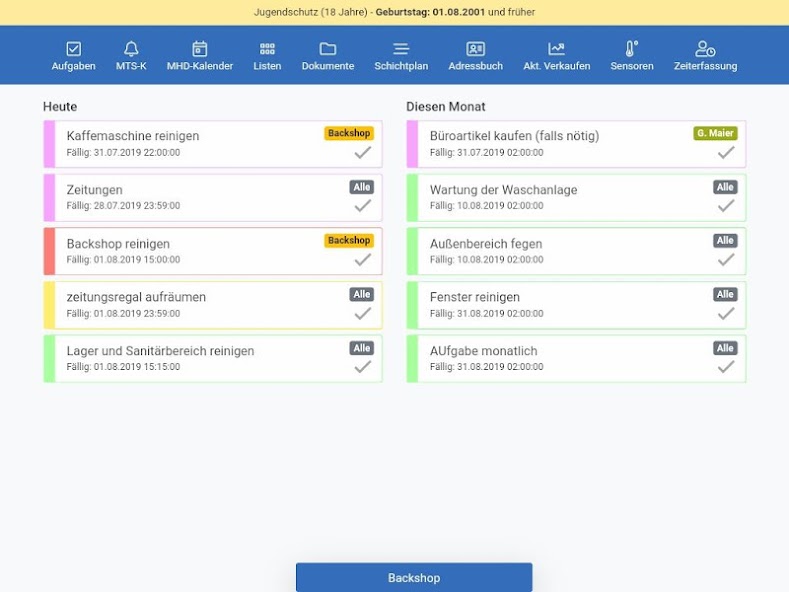
Task: Open MTS-K bell icon
Action: pyautogui.click(x=131, y=49)
